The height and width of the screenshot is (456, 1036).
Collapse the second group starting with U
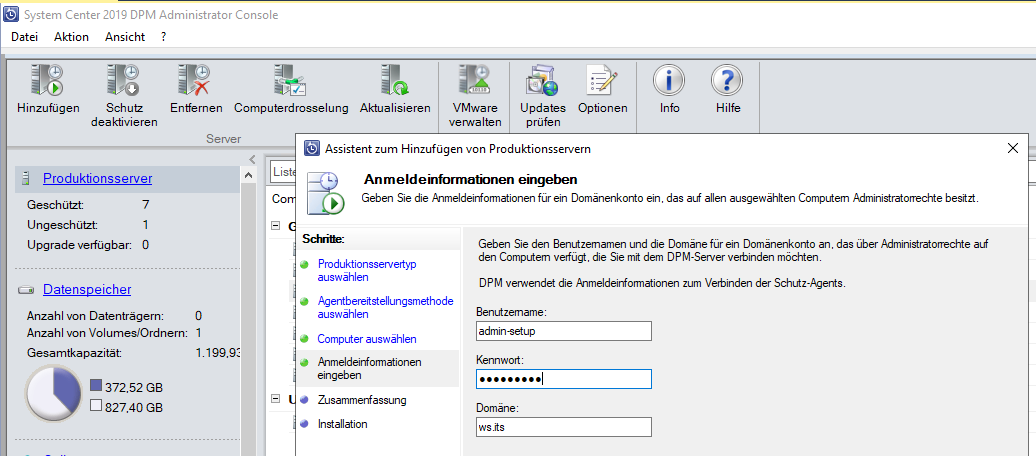tap(276, 399)
